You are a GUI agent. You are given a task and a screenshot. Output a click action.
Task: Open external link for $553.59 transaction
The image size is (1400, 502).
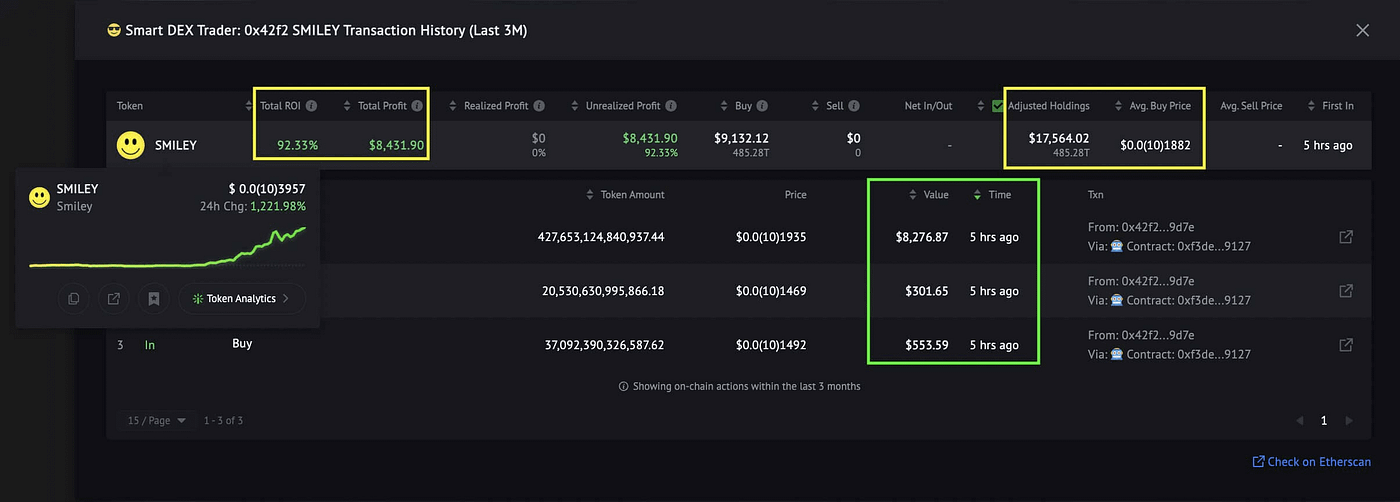pos(1346,345)
